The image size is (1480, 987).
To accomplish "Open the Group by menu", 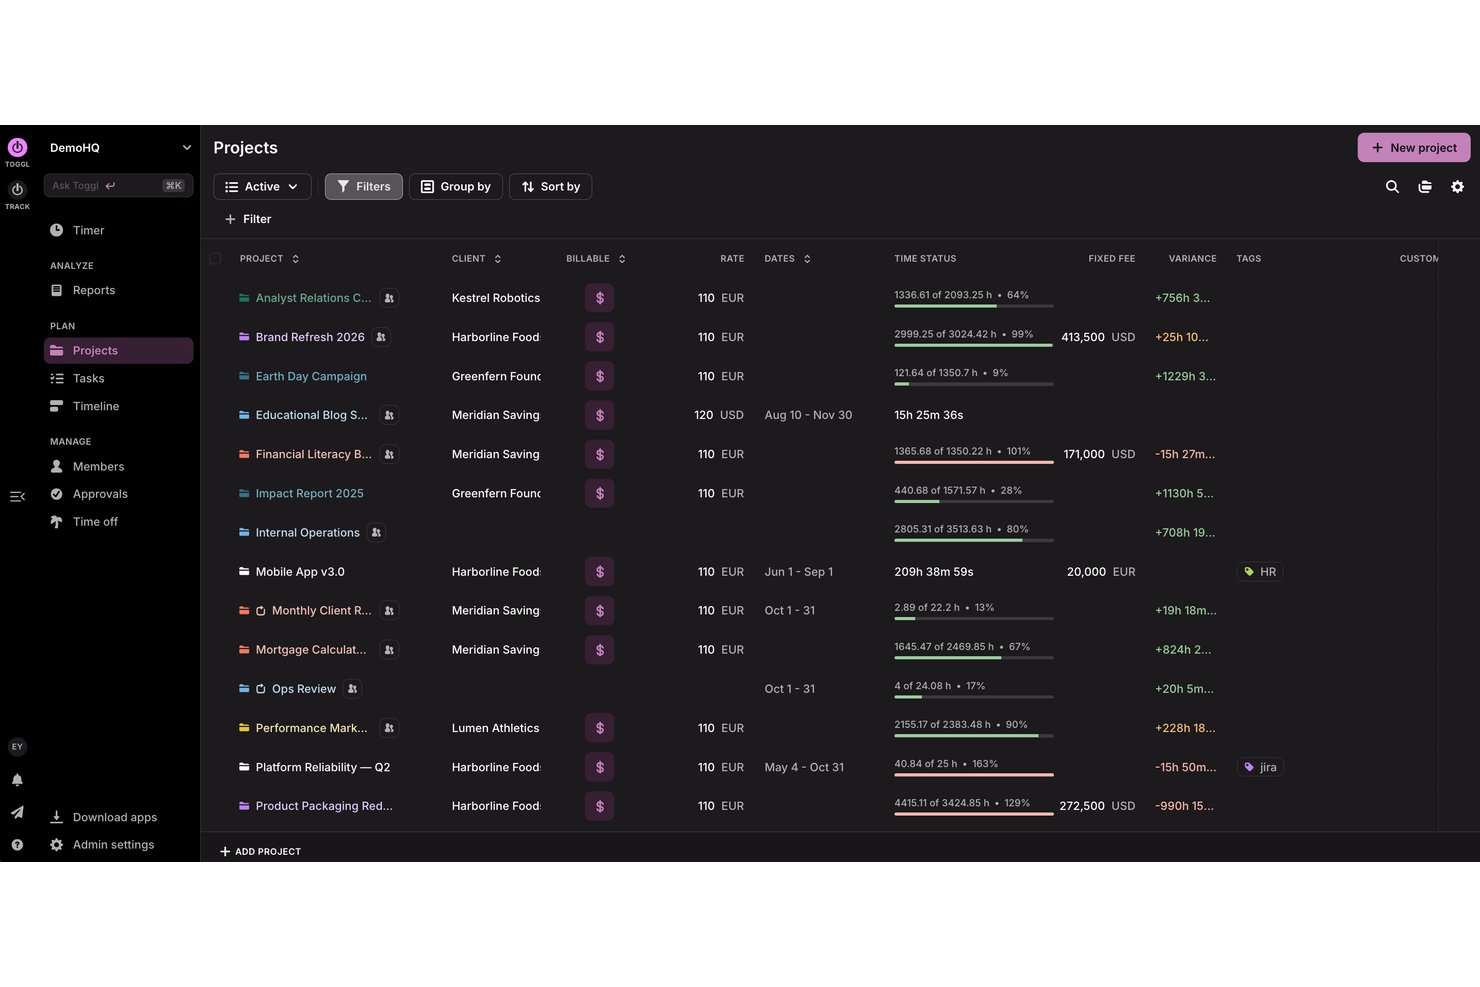I will 456,187.
